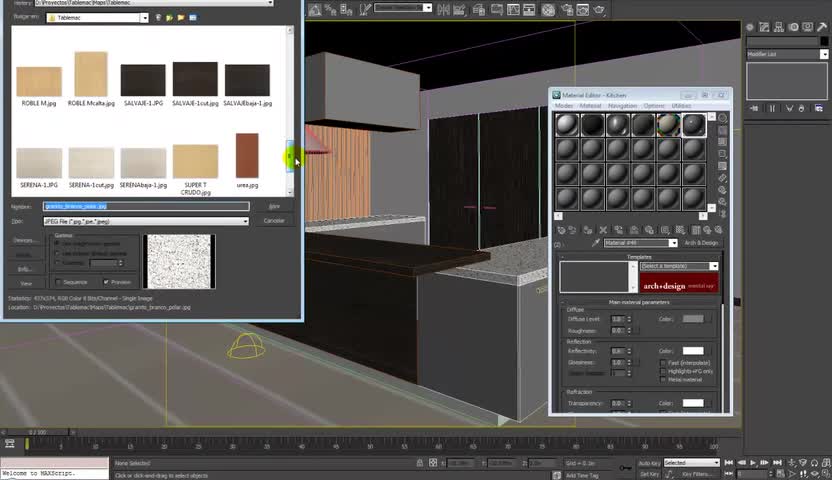Enable the Metal material checkbox

click(x=662, y=380)
